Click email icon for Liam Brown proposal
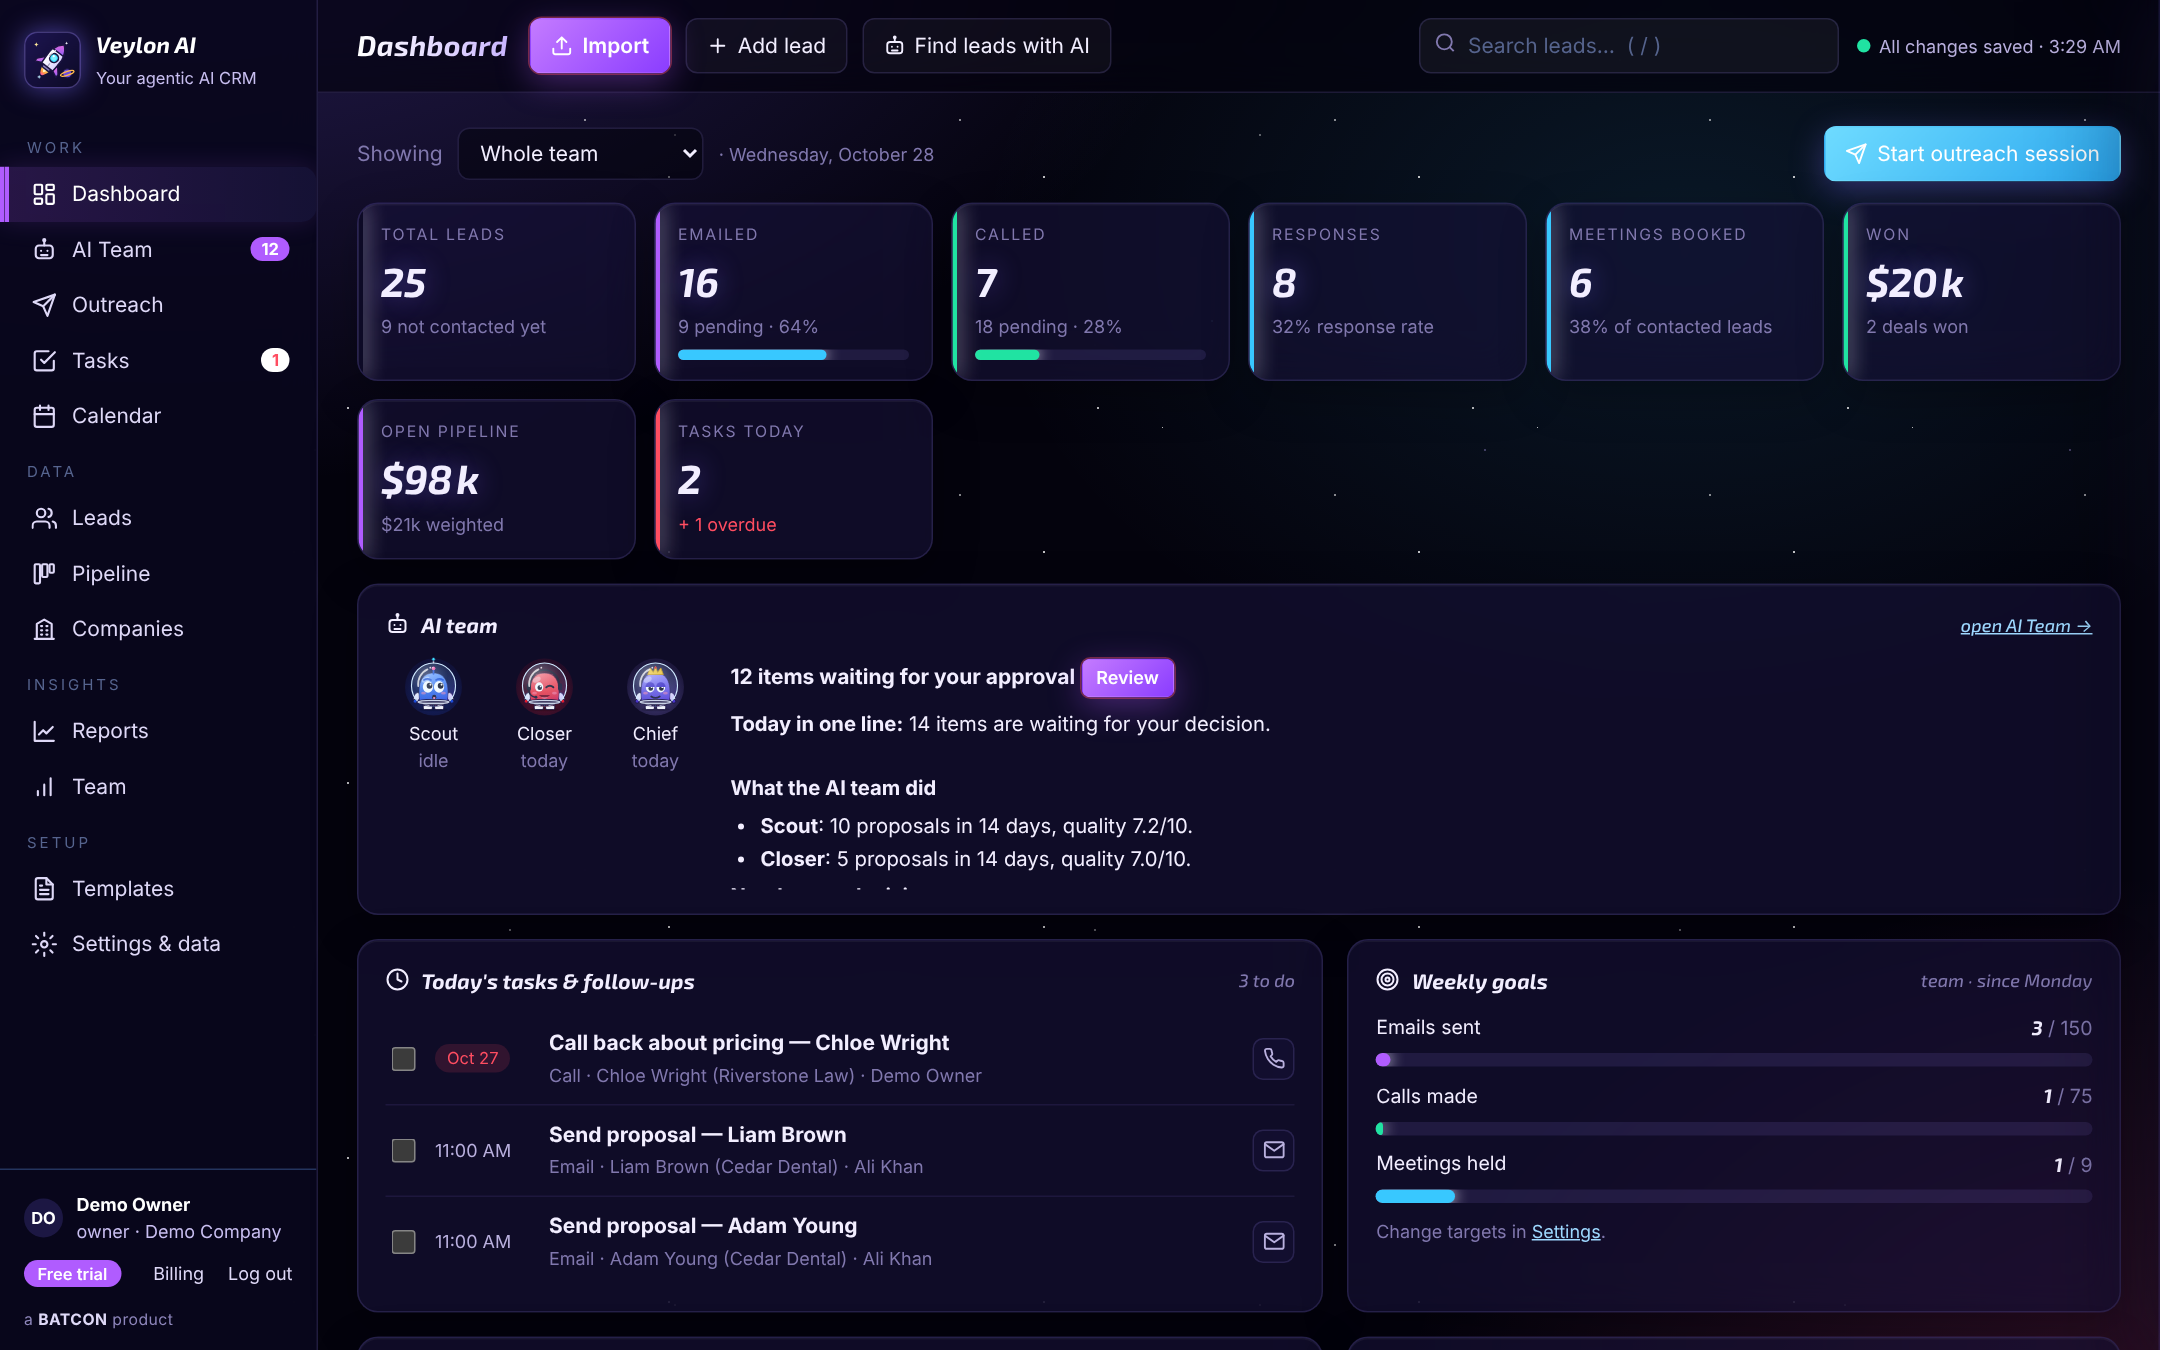The height and width of the screenshot is (1350, 2160). [1273, 1150]
